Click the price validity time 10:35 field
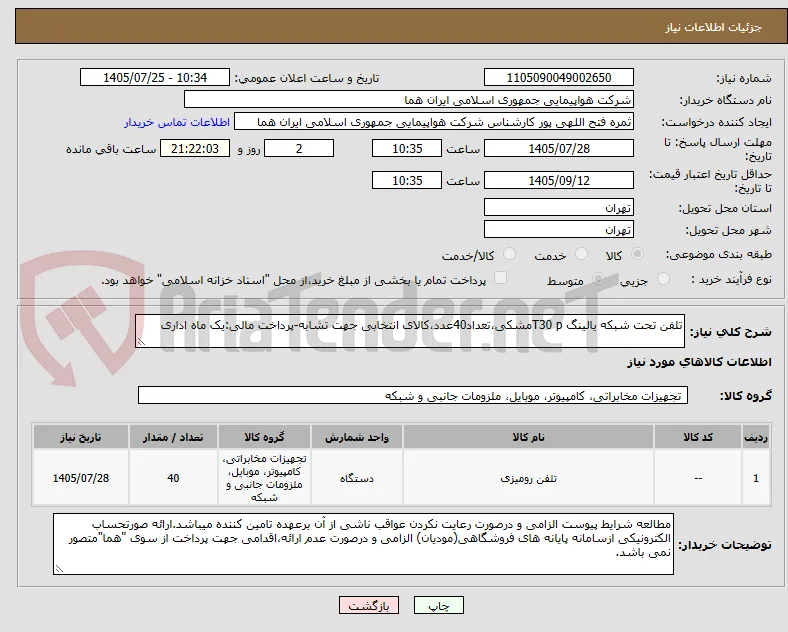 pyautogui.click(x=407, y=180)
